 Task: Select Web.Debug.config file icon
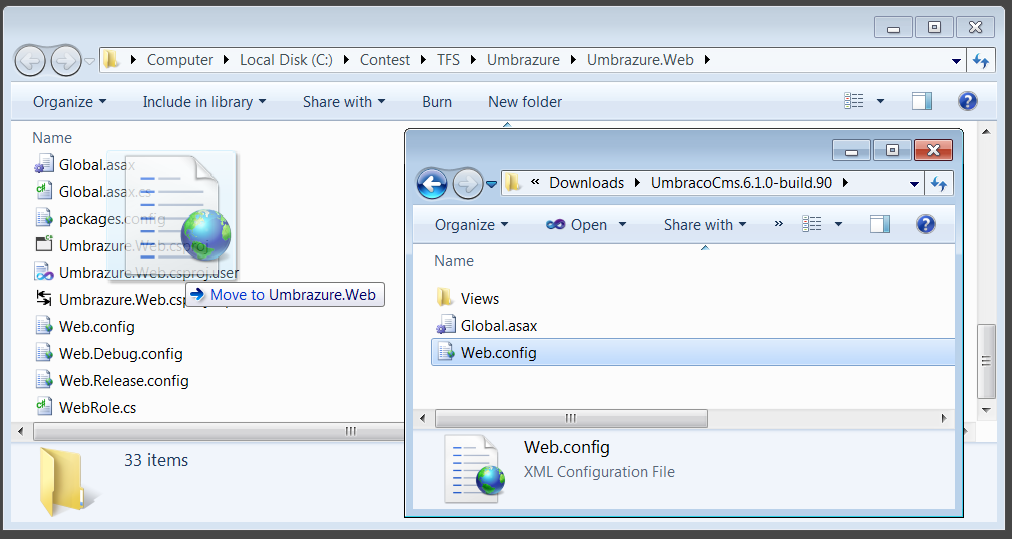[43, 353]
